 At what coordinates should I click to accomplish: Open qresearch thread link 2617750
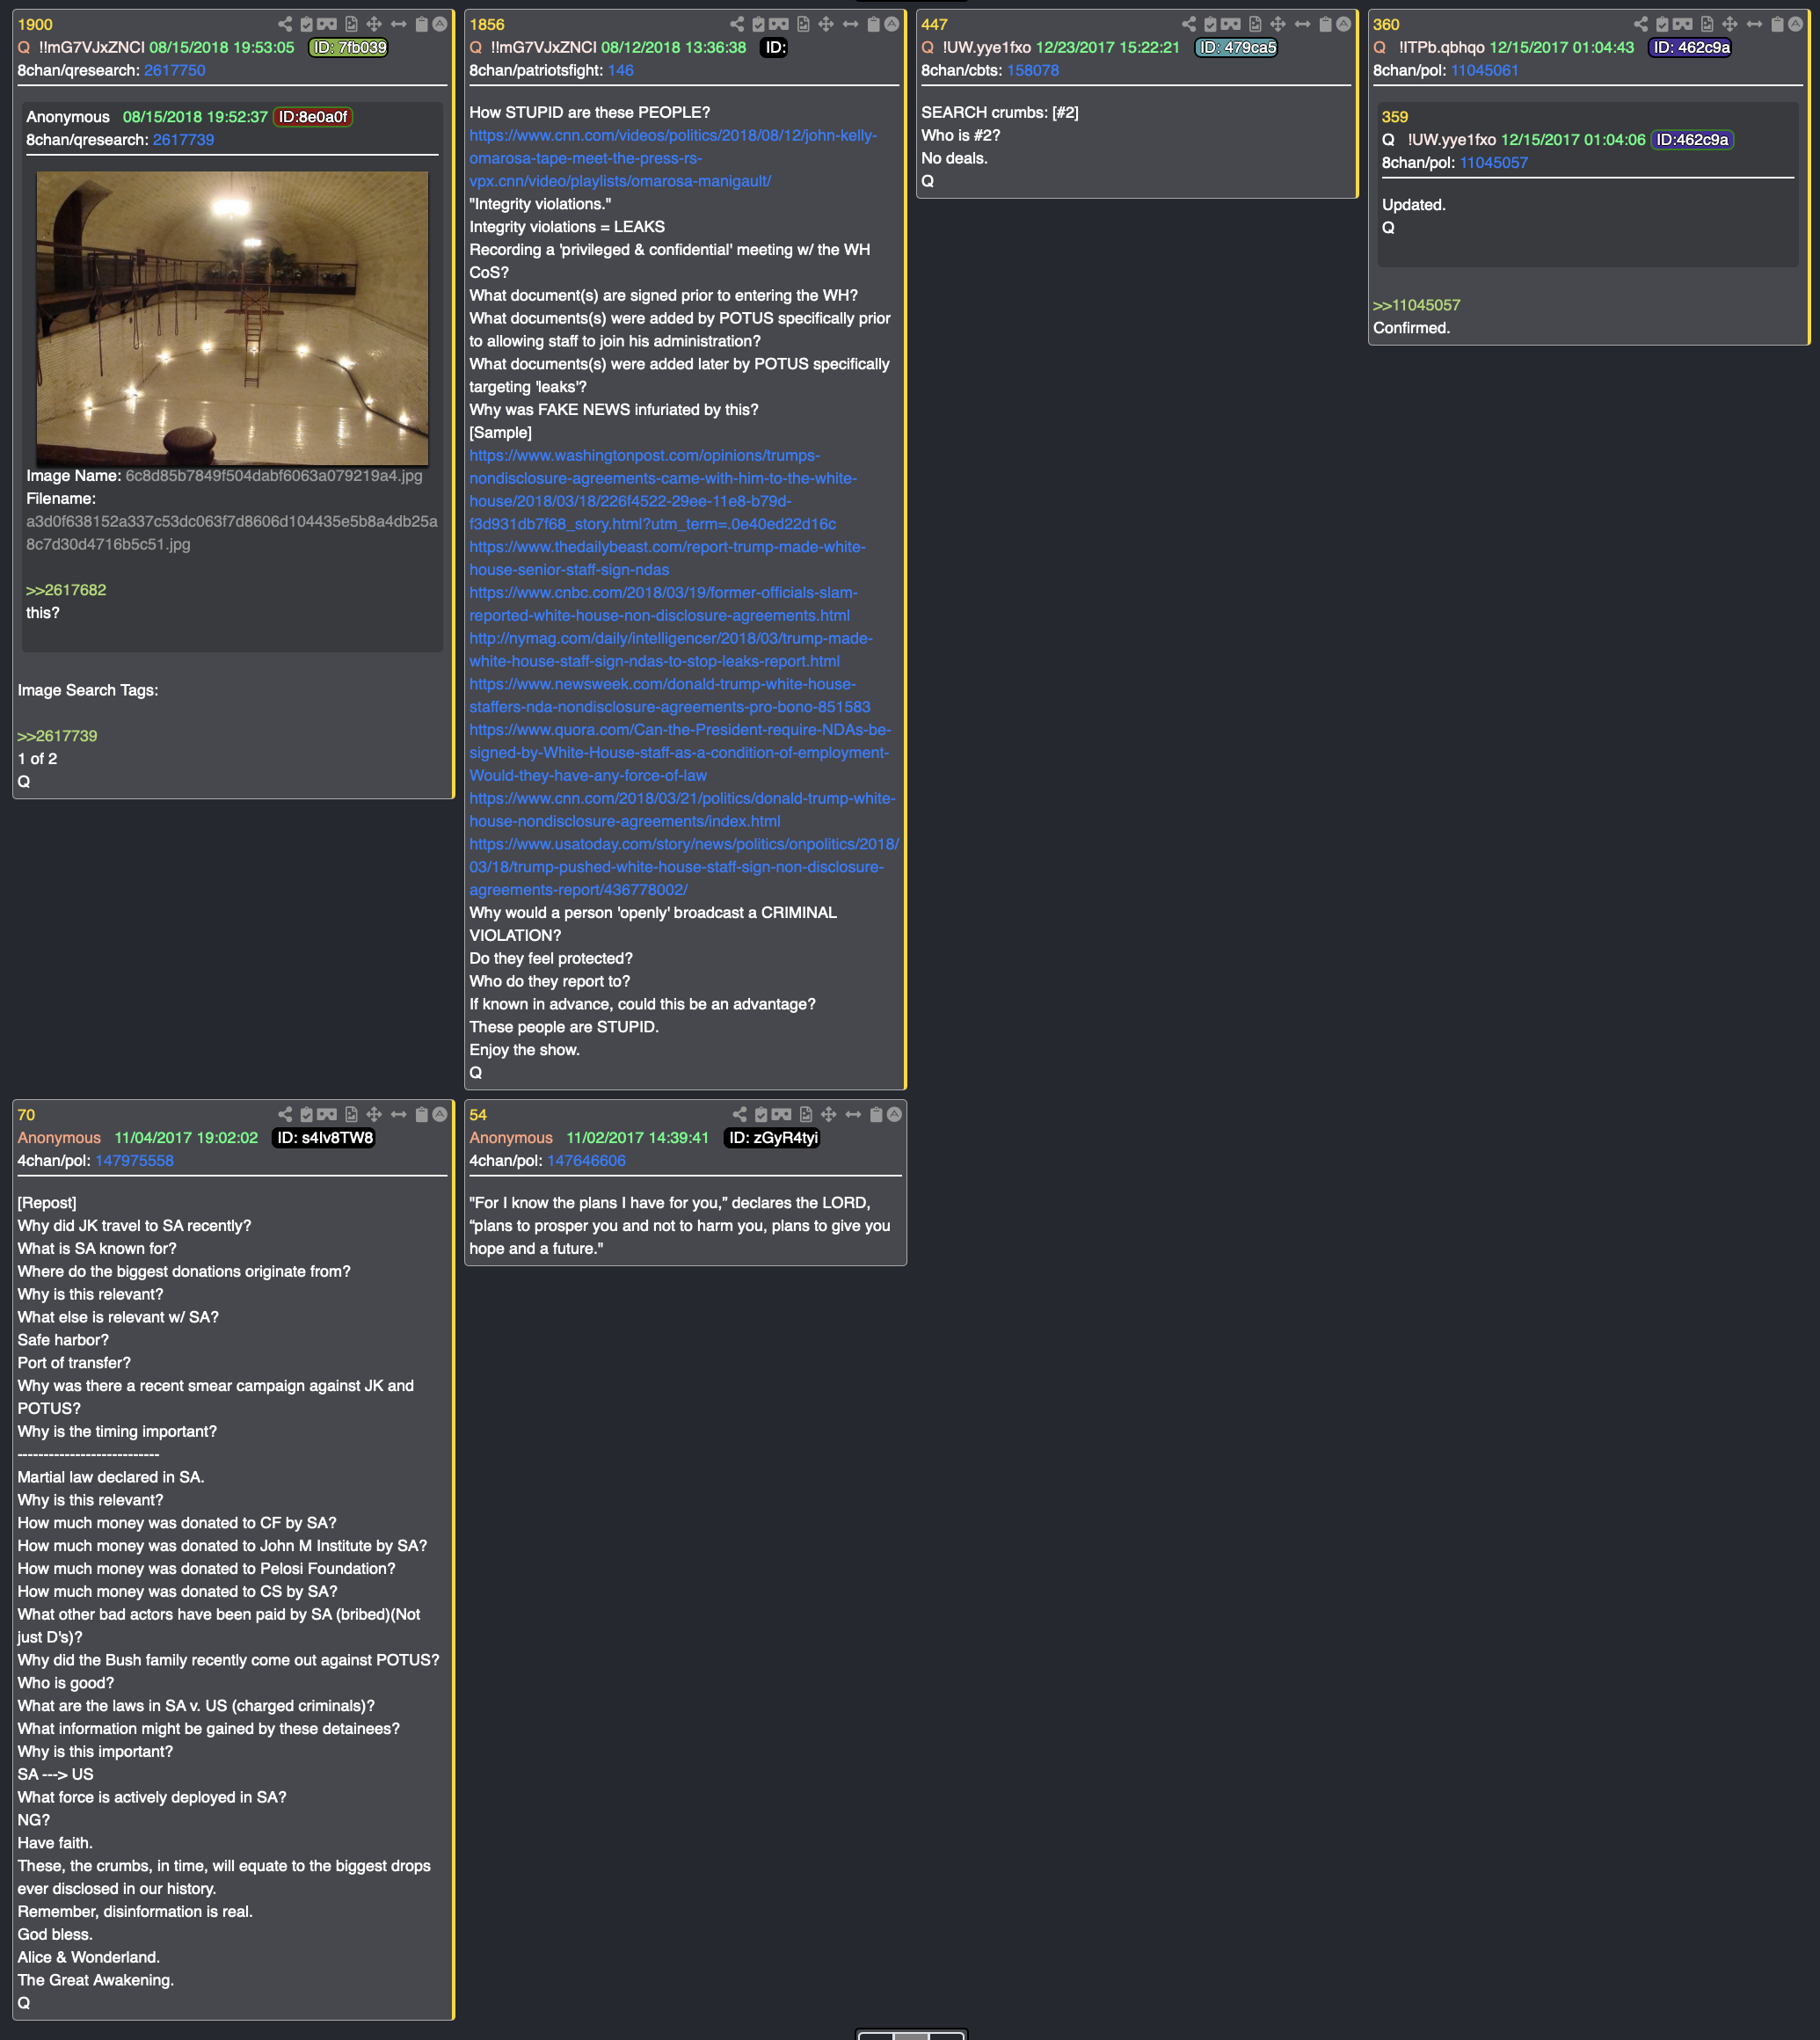174,70
